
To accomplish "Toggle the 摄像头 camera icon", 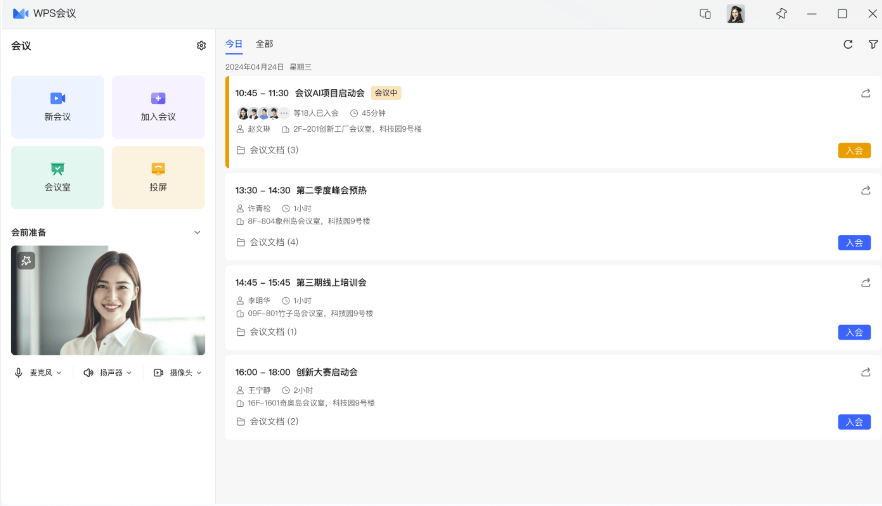I will pyautogui.click(x=159, y=372).
